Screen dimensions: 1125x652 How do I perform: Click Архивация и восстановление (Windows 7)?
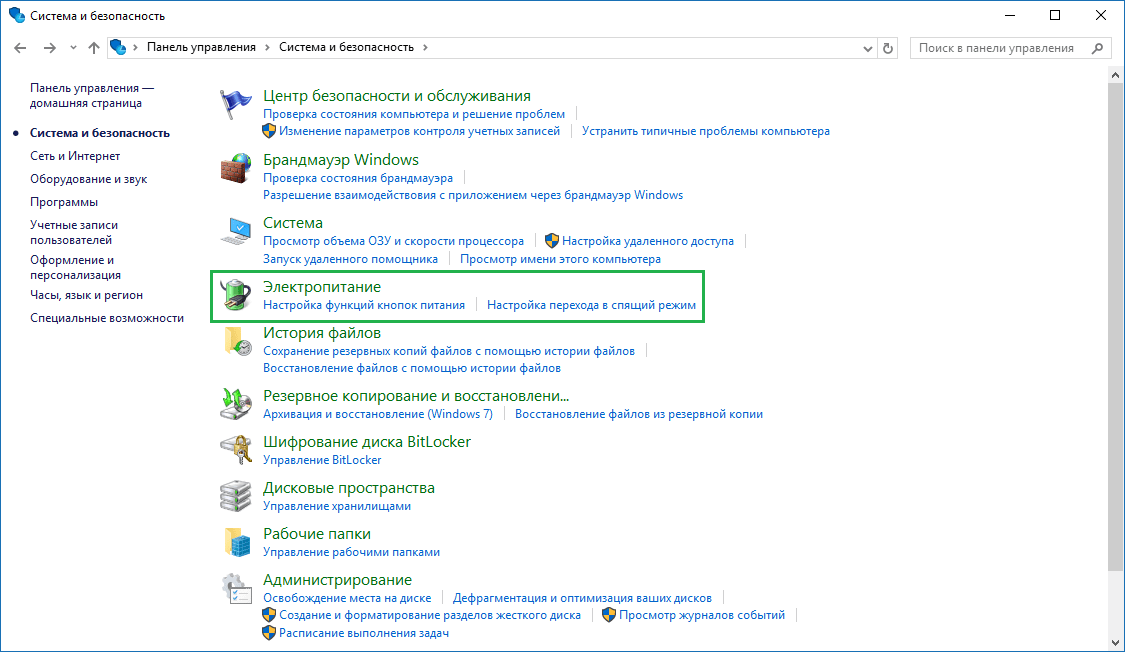(x=377, y=414)
